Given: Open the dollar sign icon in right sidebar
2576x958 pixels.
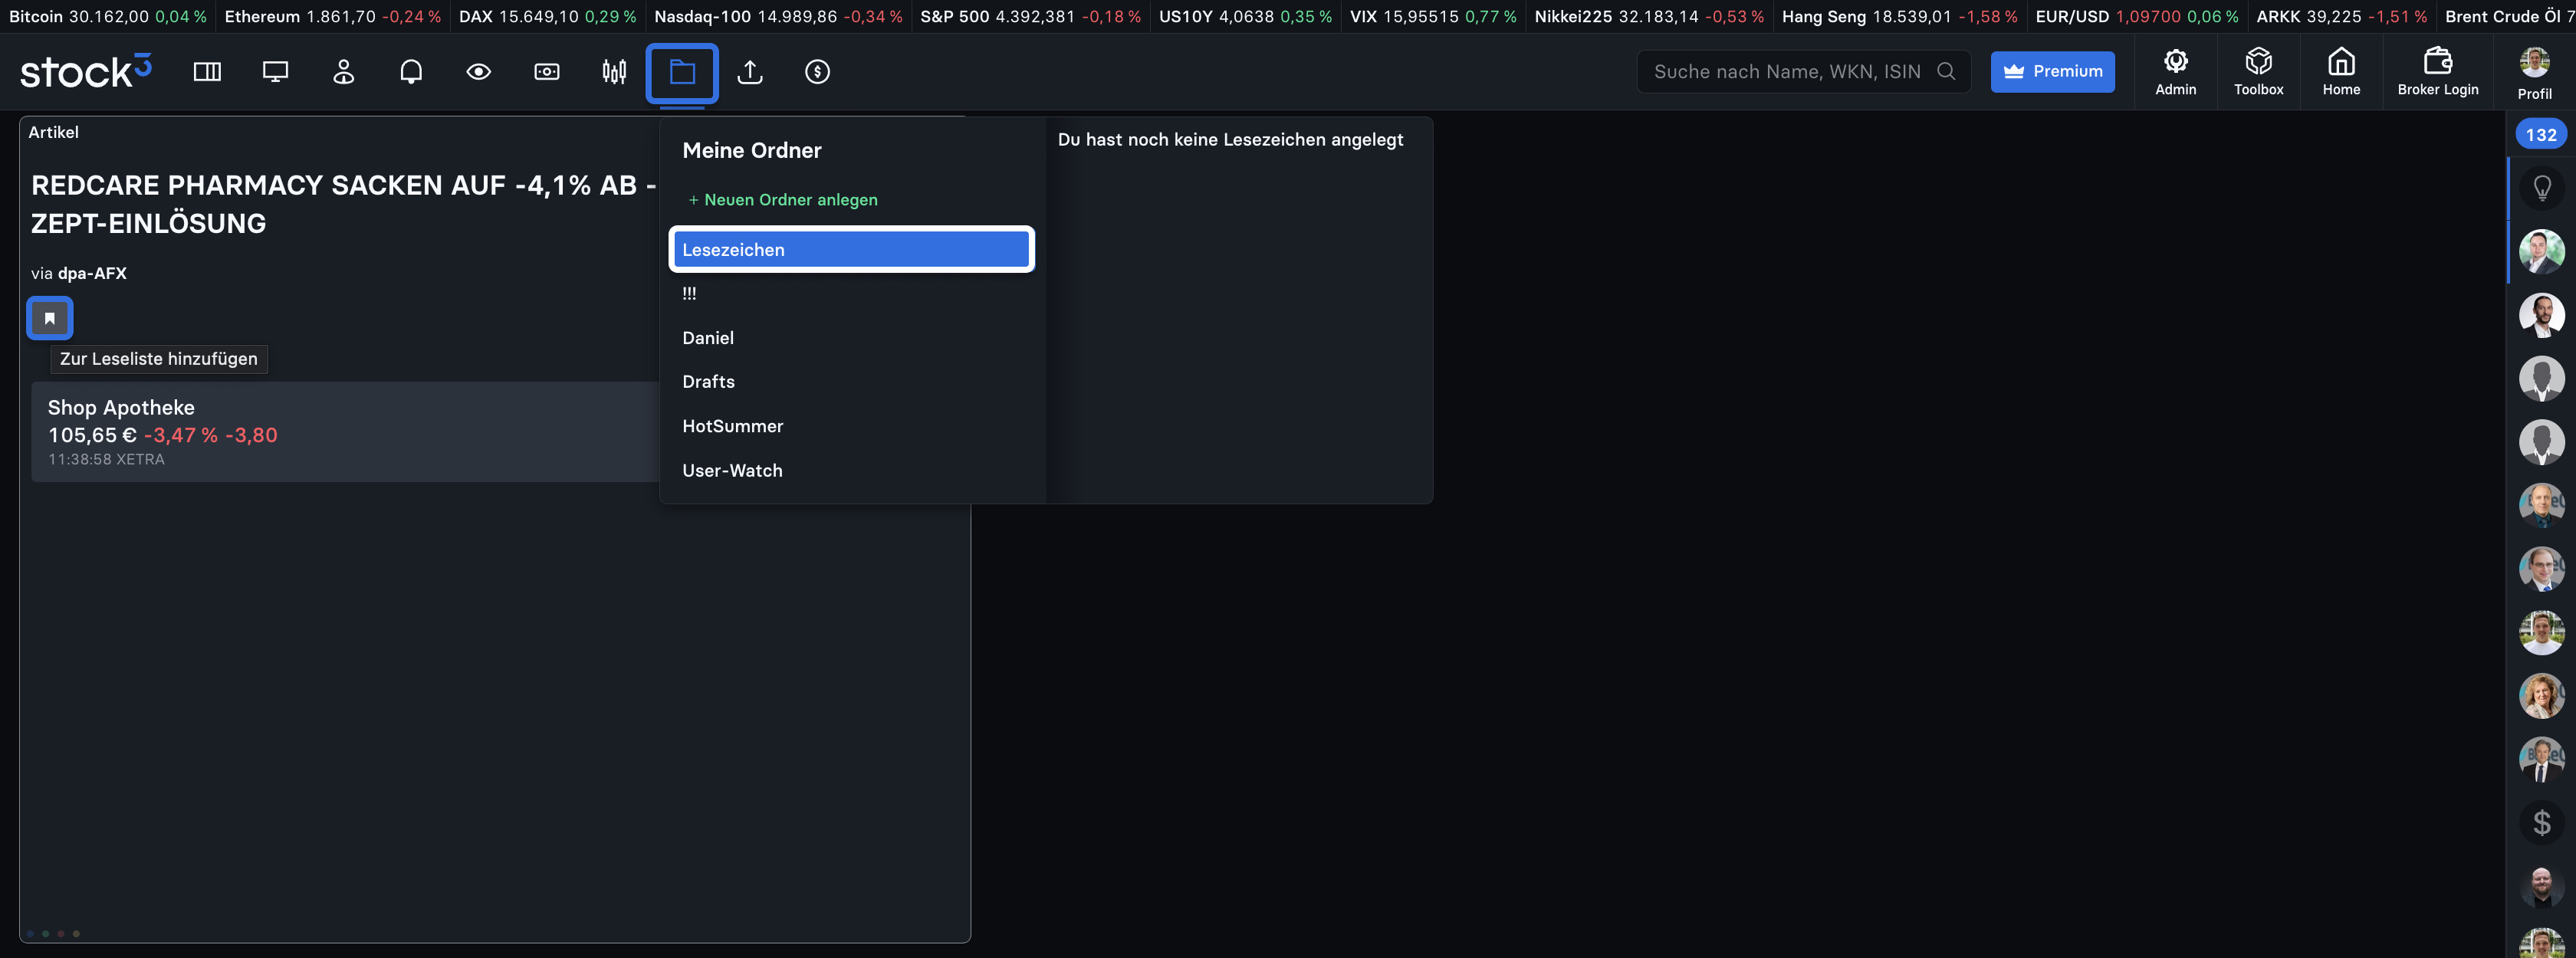Looking at the screenshot, I should pos(2541,823).
